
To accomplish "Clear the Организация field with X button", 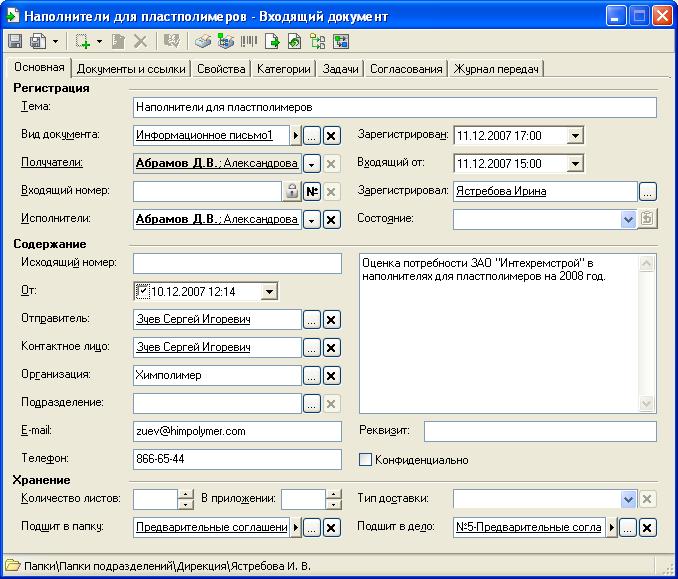I will click(332, 376).
